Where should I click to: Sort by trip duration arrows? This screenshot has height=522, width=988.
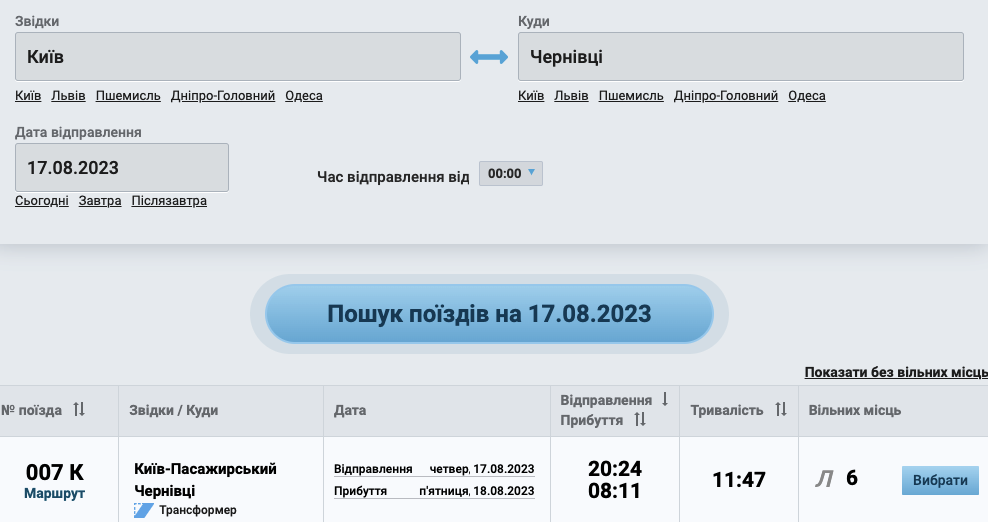781,410
